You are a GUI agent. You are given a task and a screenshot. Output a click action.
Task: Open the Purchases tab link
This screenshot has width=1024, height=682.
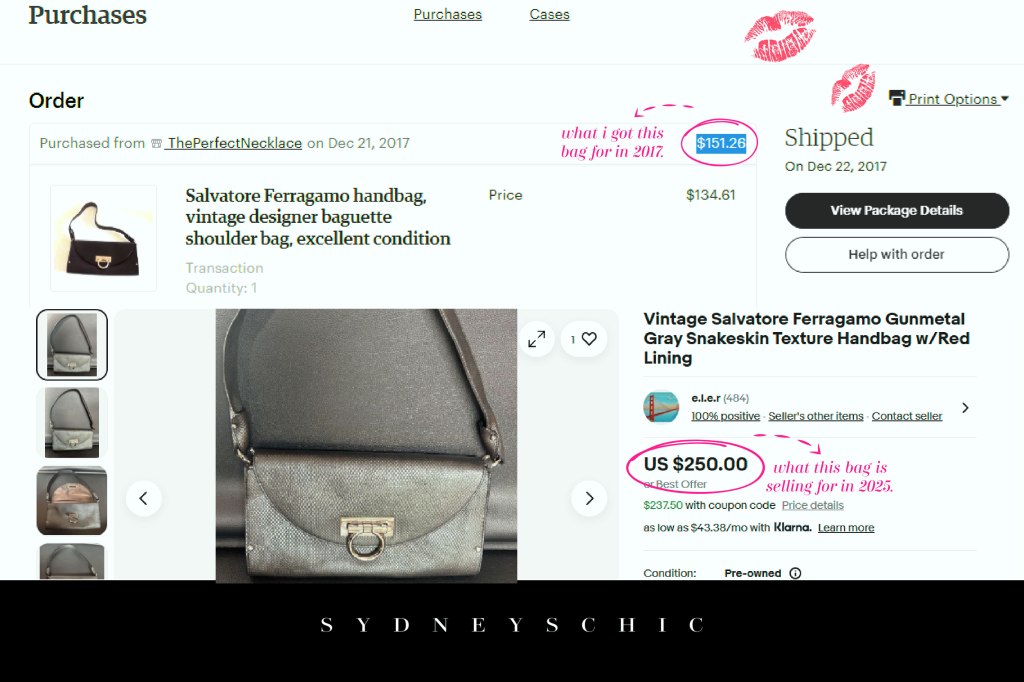pos(447,14)
